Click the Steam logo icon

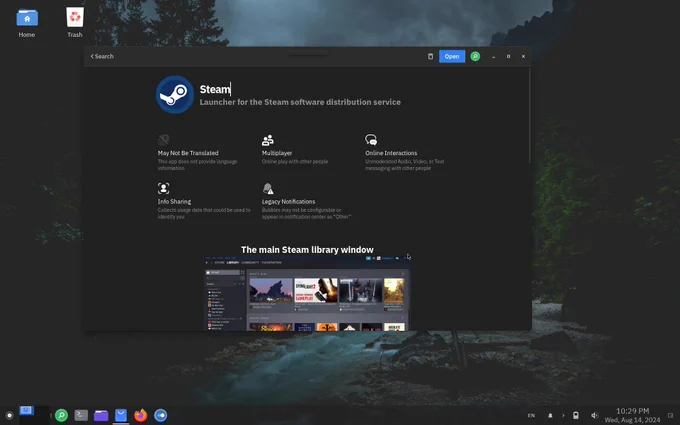(x=175, y=95)
